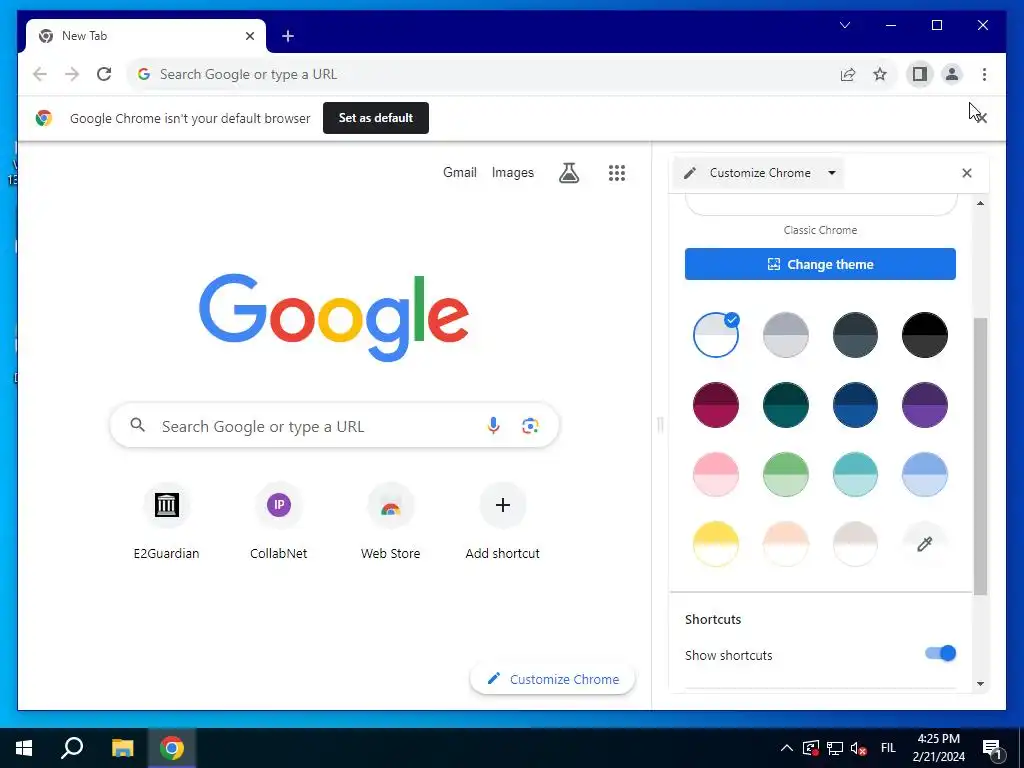Image resolution: width=1024 pixels, height=768 pixels.
Task: Choose the peach color swatch
Action: [x=786, y=544]
